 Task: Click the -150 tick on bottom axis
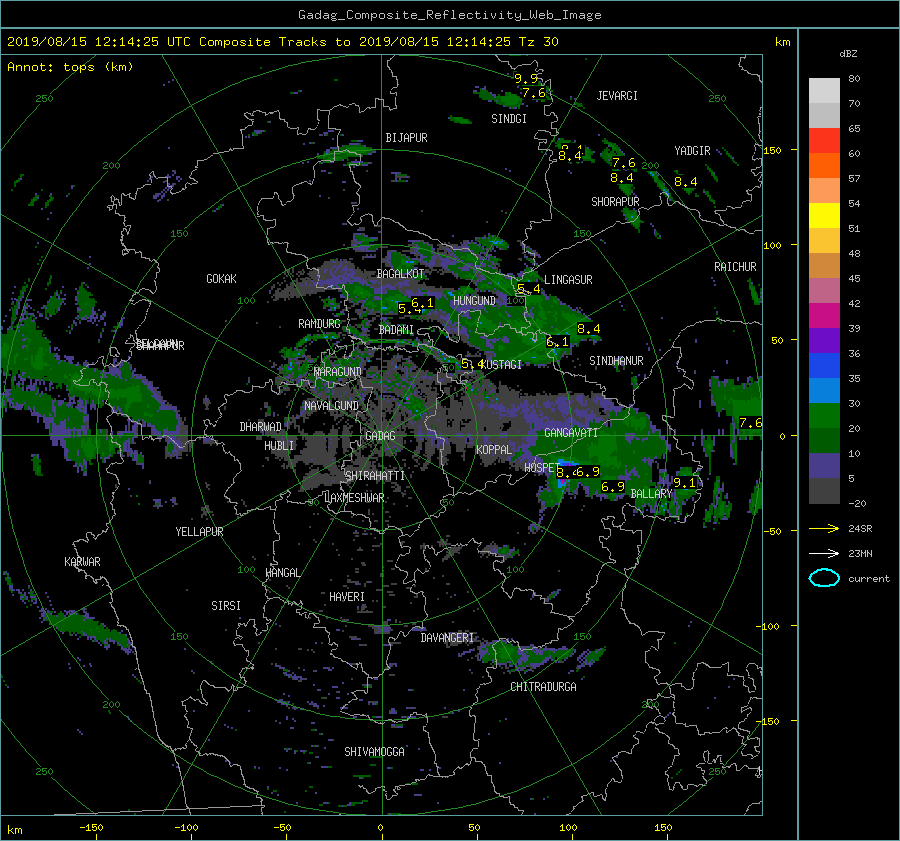click(91, 828)
